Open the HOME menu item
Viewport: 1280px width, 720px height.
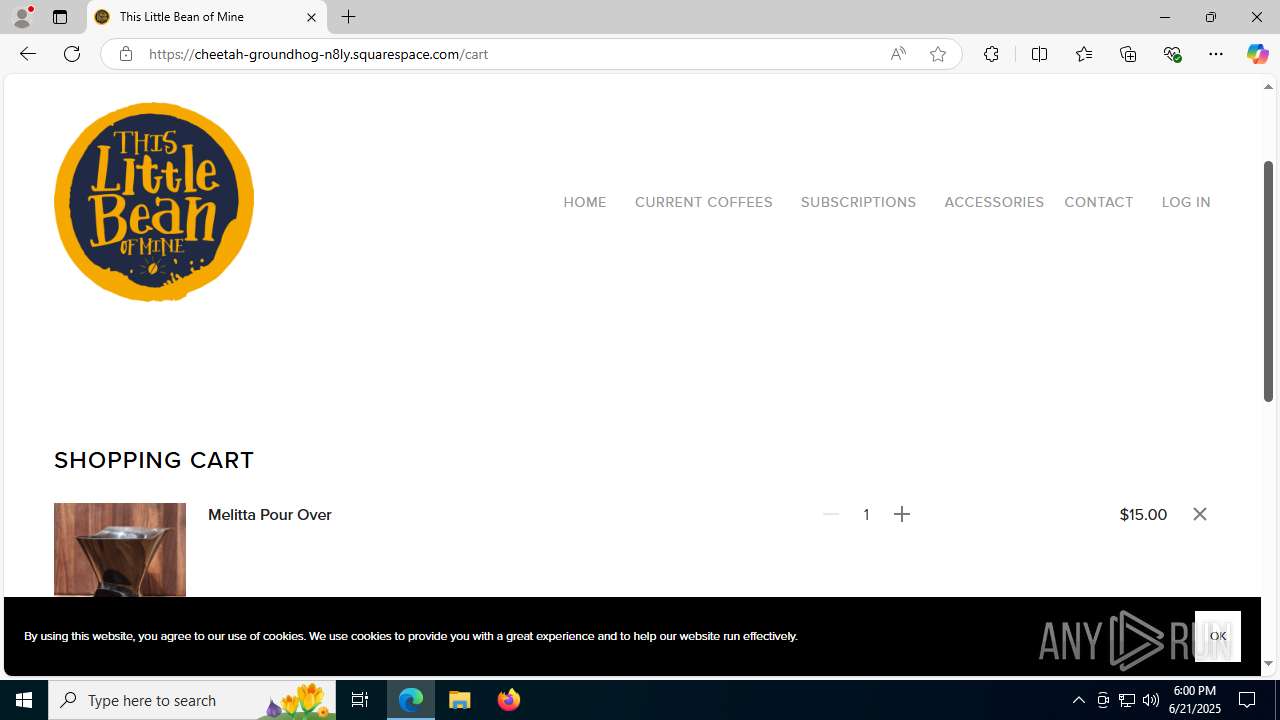pyautogui.click(x=584, y=202)
